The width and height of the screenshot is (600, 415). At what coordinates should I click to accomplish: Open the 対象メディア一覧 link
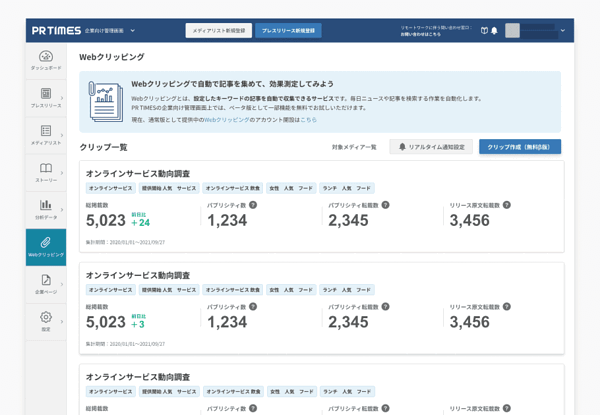354,147
